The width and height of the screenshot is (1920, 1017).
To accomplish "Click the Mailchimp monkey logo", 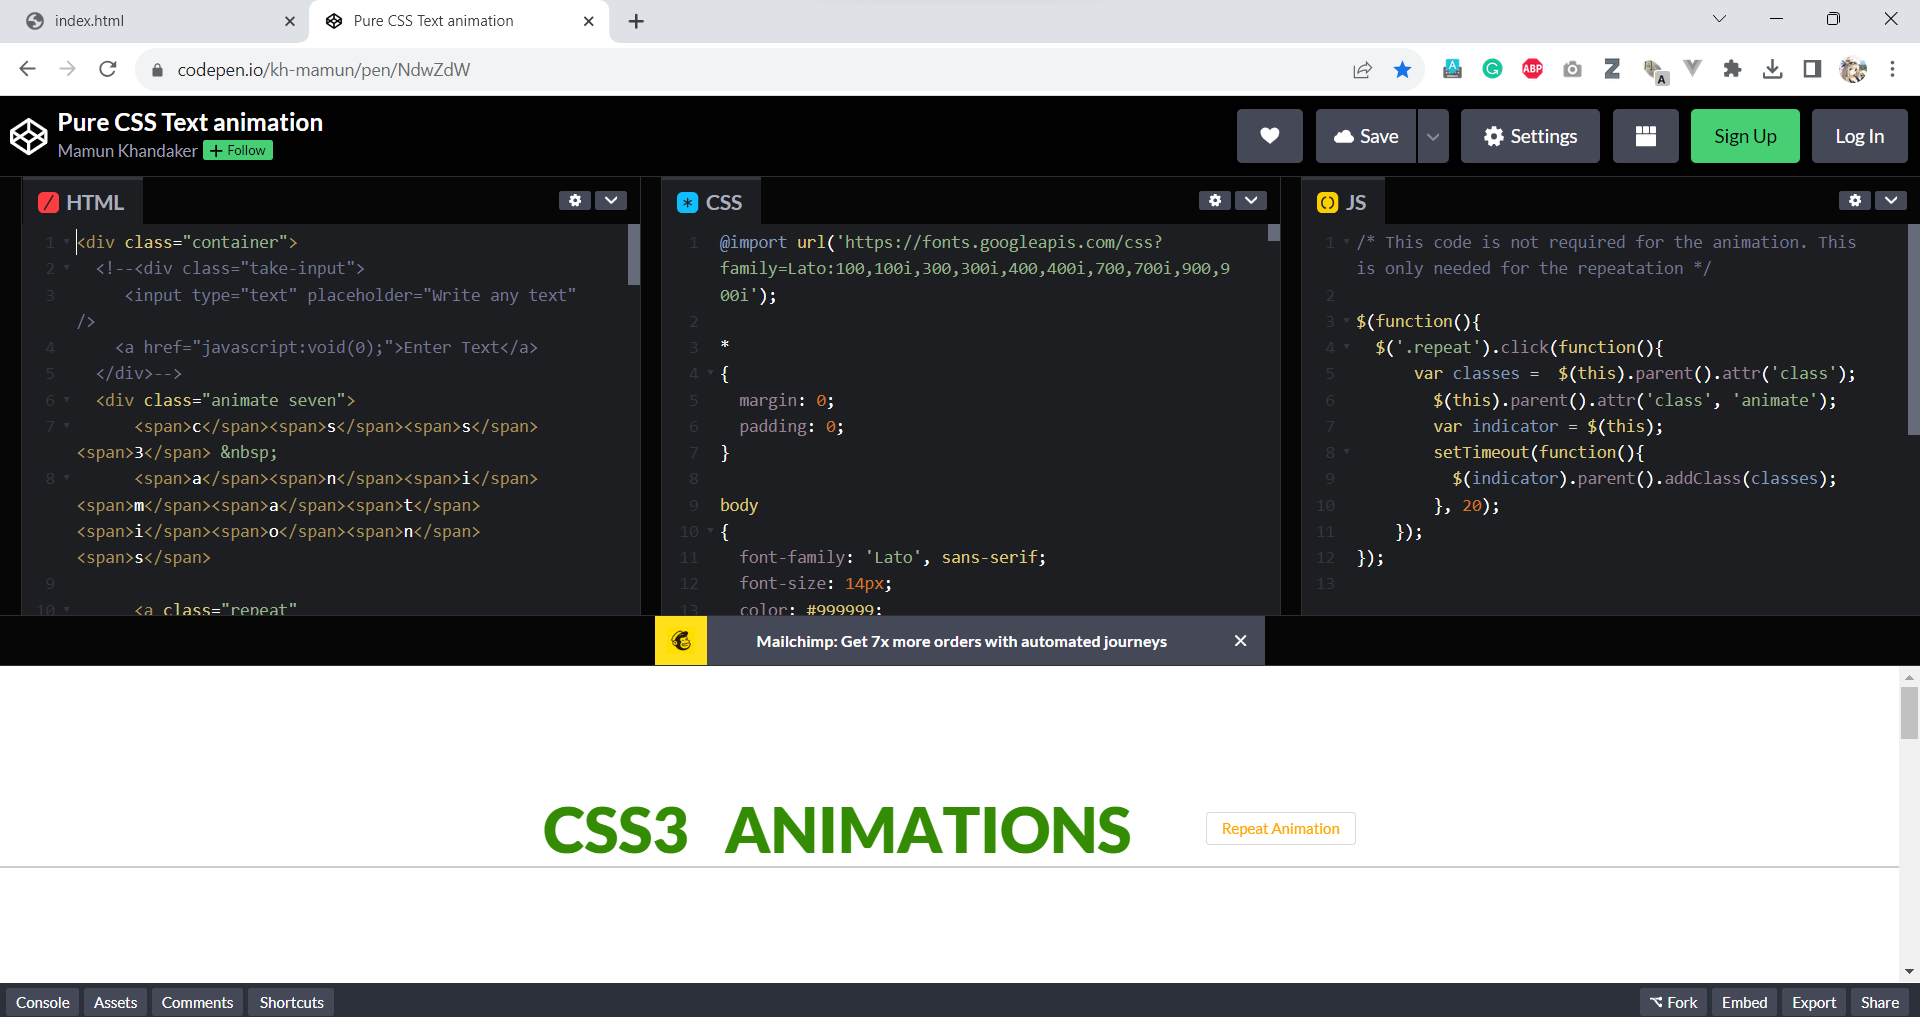I will [681, 641].
